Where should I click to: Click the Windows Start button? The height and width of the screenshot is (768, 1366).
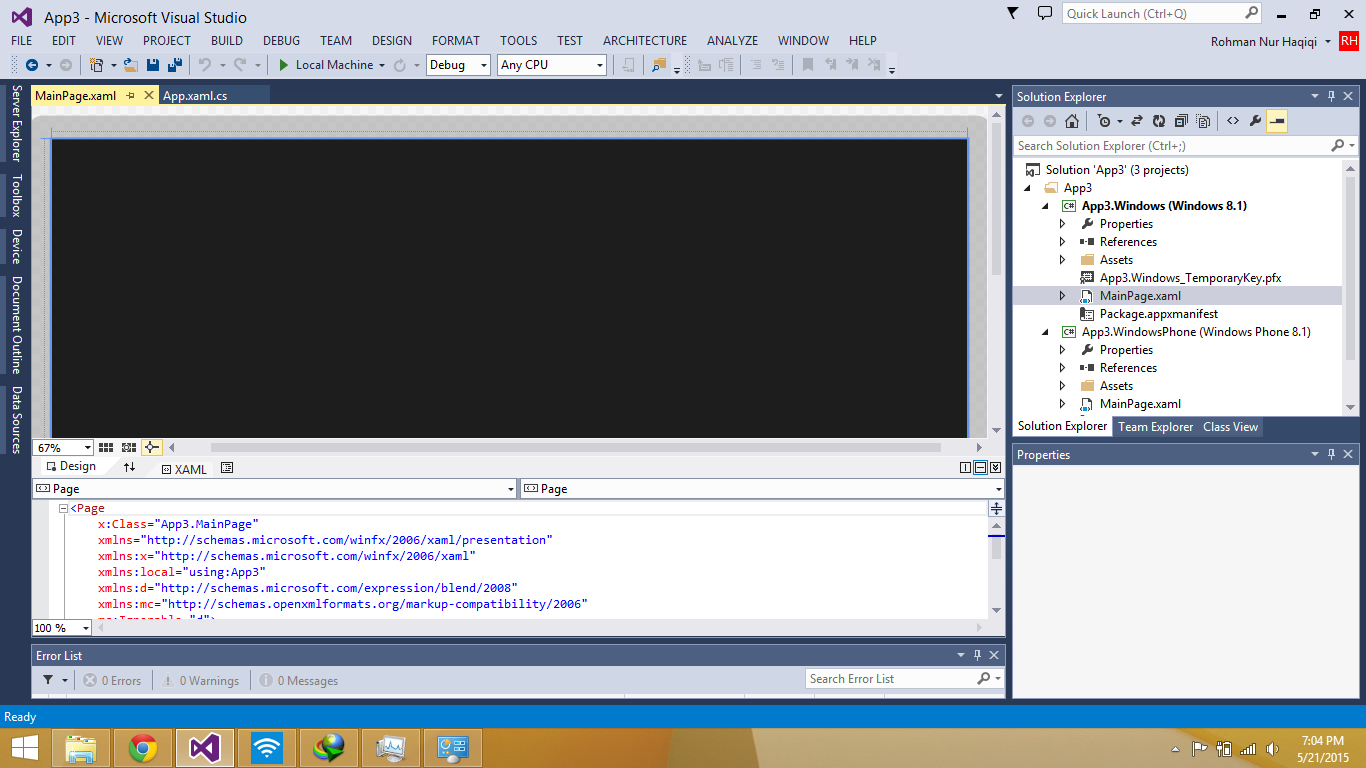pyautogui.click(x=24, y=748)
